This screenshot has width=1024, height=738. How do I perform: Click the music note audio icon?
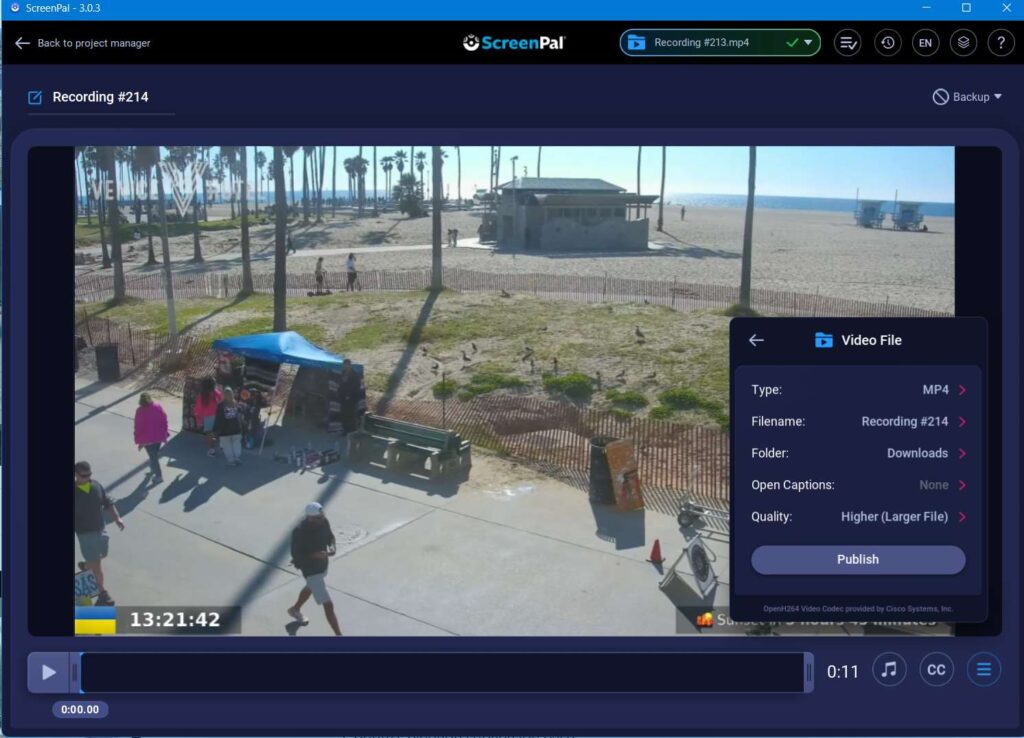click(x=889, y=670)
